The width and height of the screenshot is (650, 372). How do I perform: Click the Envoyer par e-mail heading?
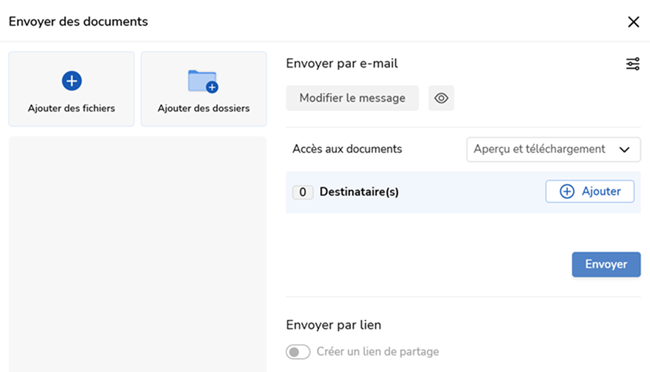tap(342, 63)
